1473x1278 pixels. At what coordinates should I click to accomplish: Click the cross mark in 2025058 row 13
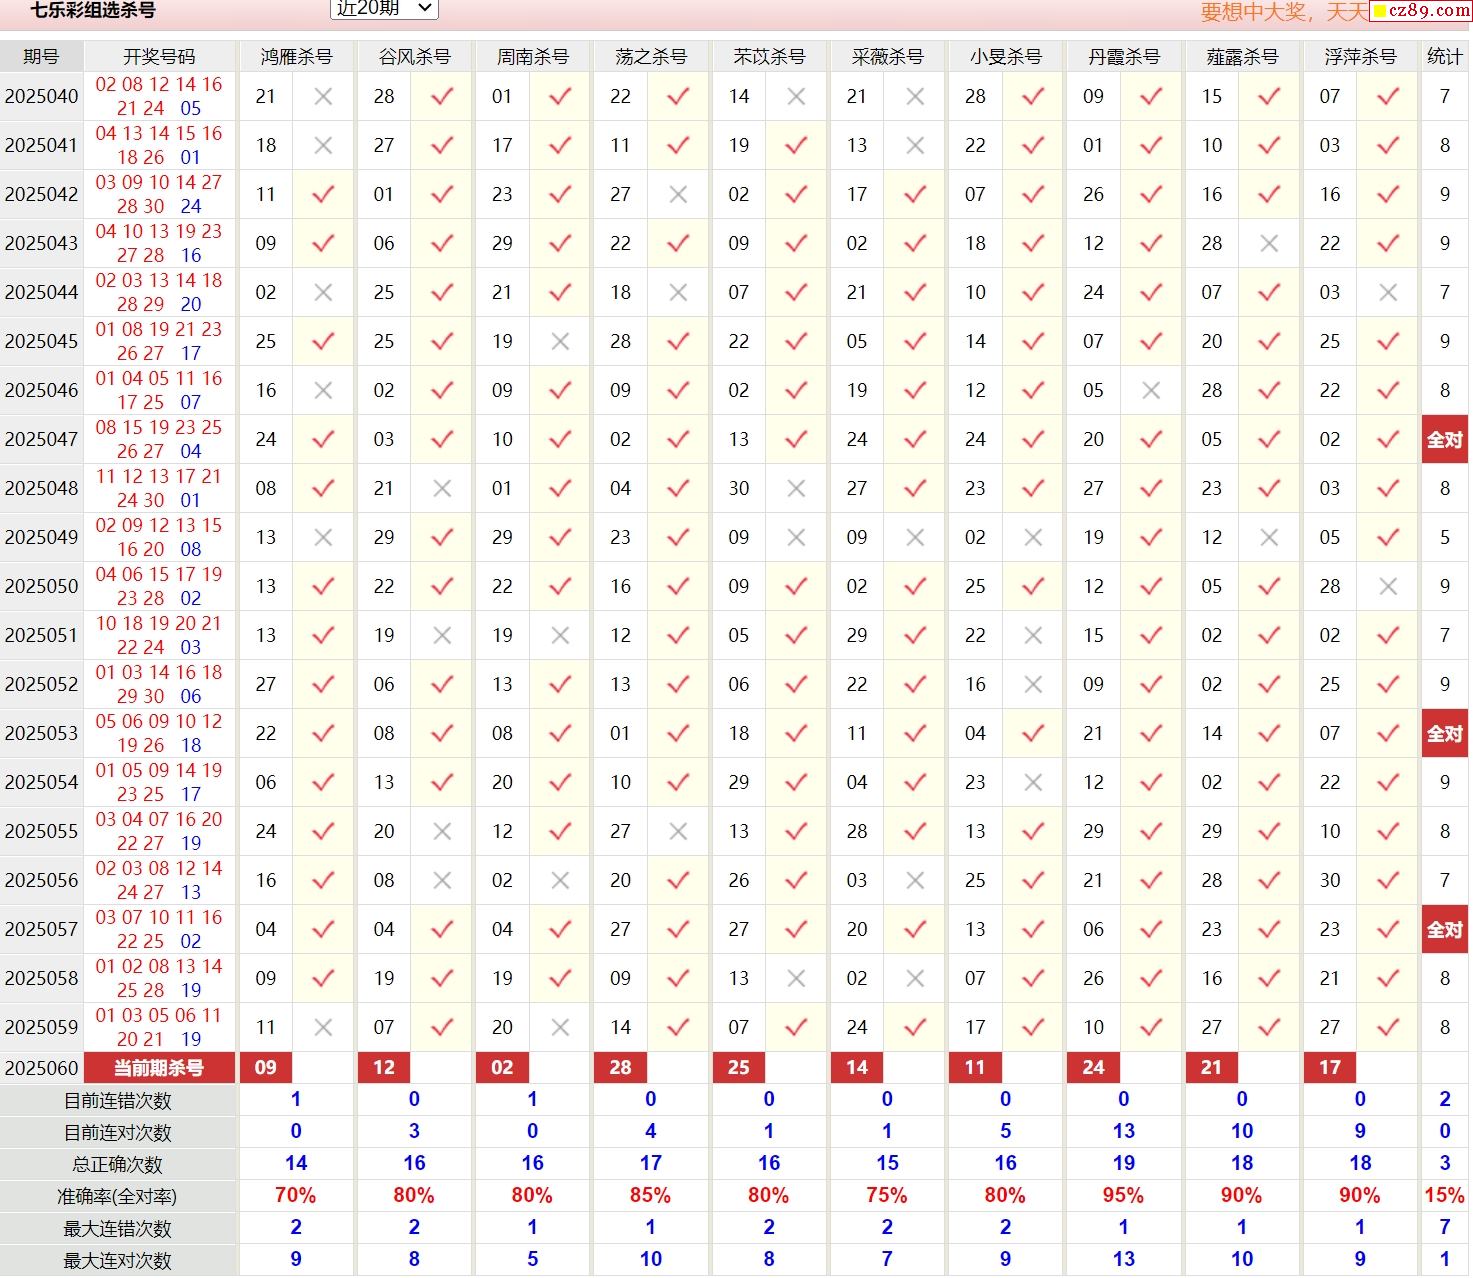click(796, 979)
